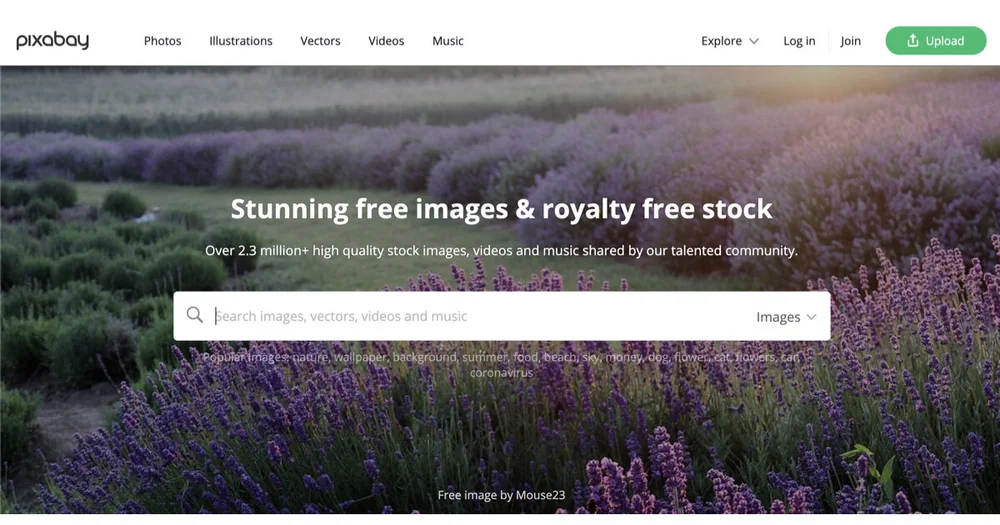1000x525 pixels.
Task: Click the upload arrow icon
Action: 913,41
